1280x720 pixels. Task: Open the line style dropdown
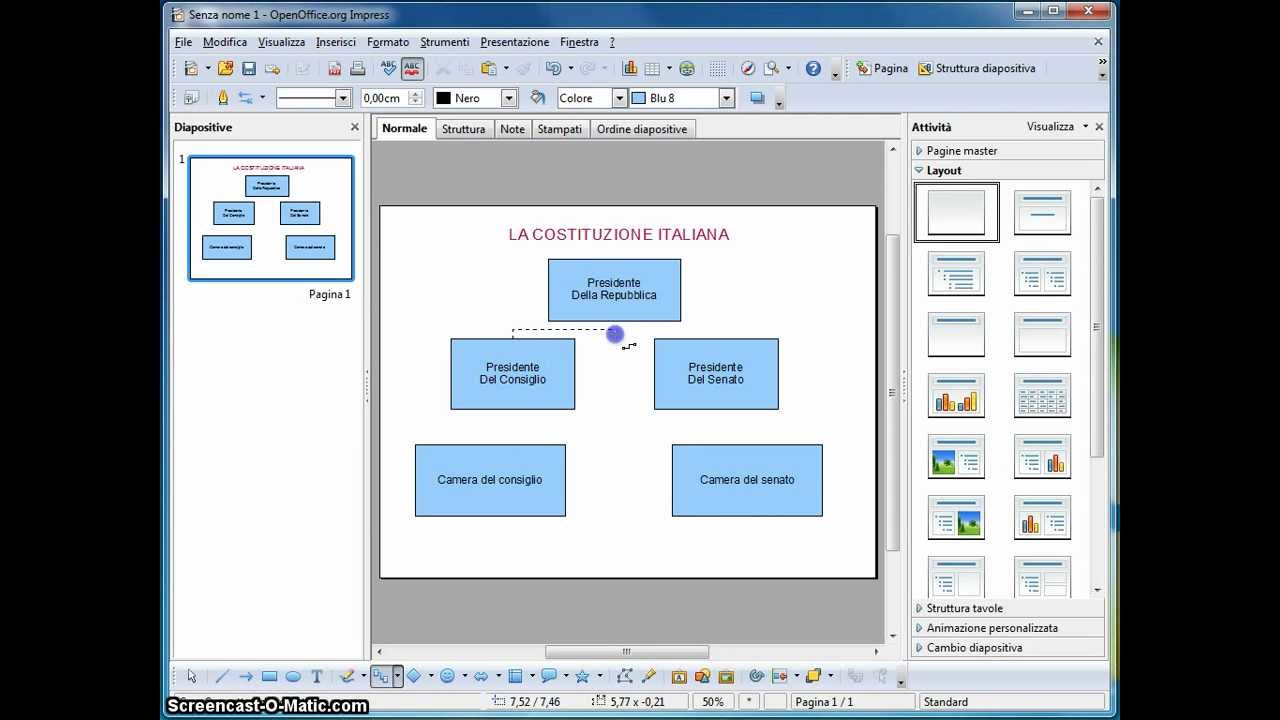(x=343, y=98)
